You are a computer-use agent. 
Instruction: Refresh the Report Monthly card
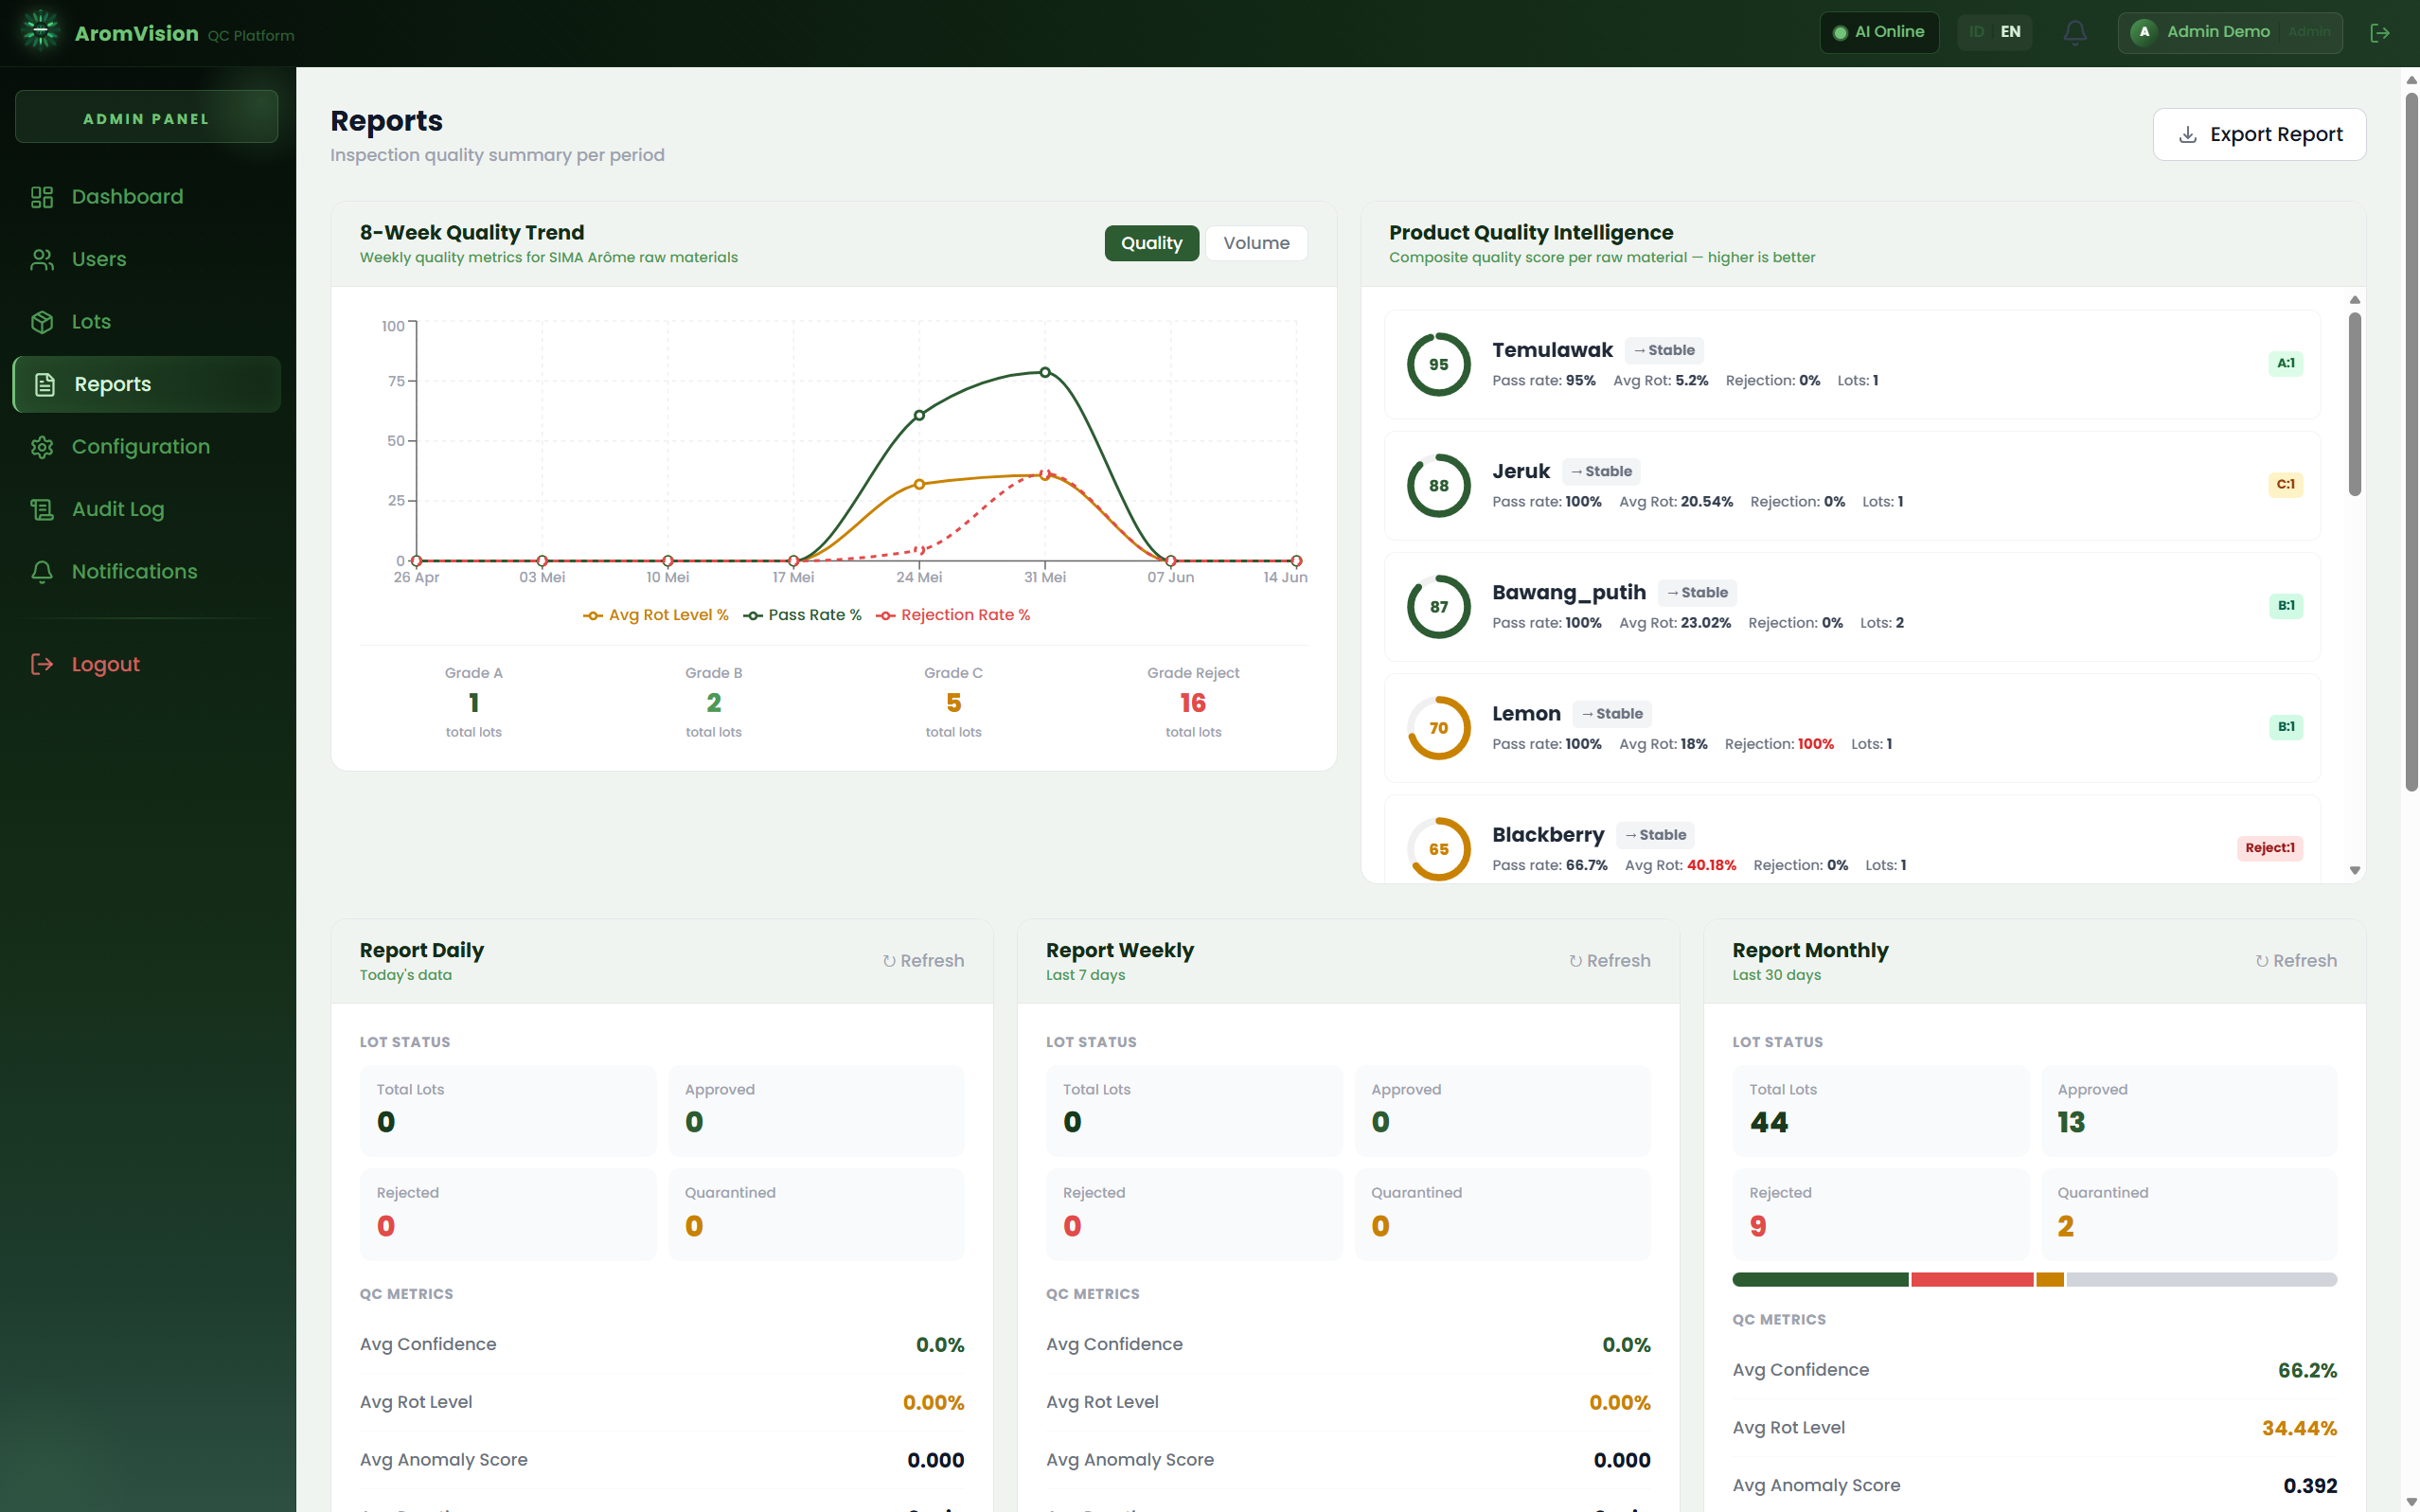pyautogui.click(x=2296, y=960)
